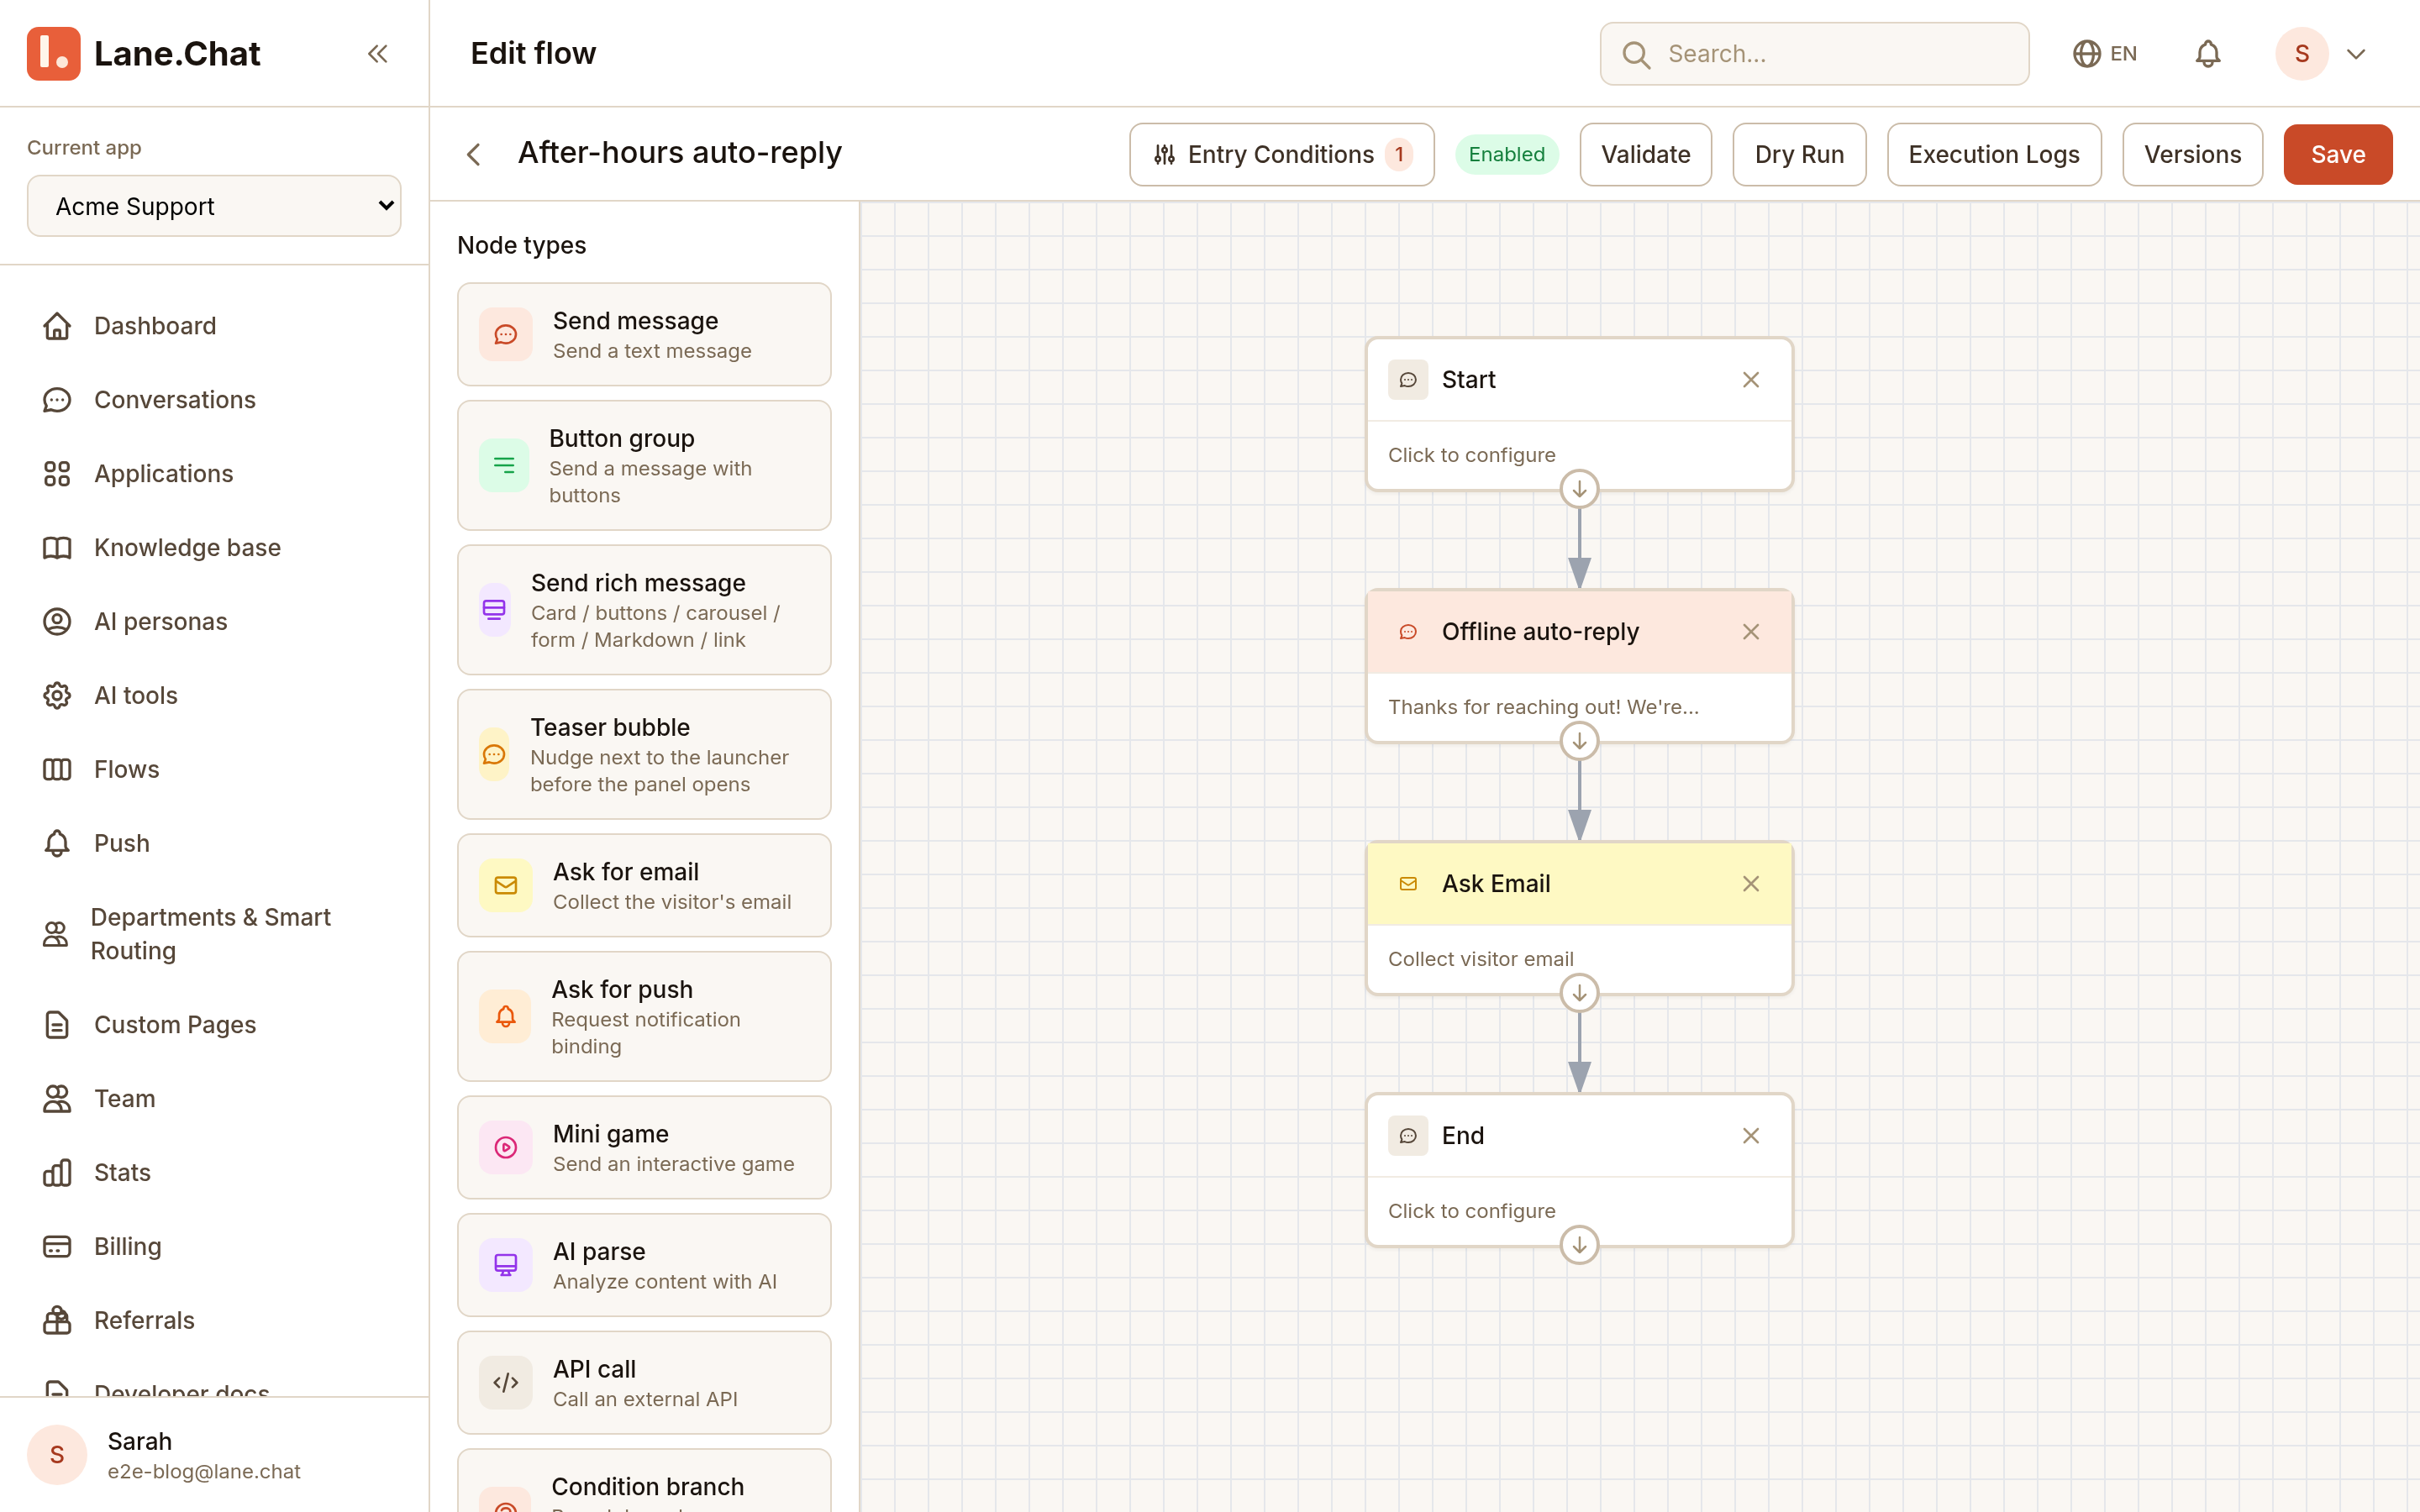Pick the Mini game play icon
This screenshot has width=2420, height=1512.
pos(506,1148)
